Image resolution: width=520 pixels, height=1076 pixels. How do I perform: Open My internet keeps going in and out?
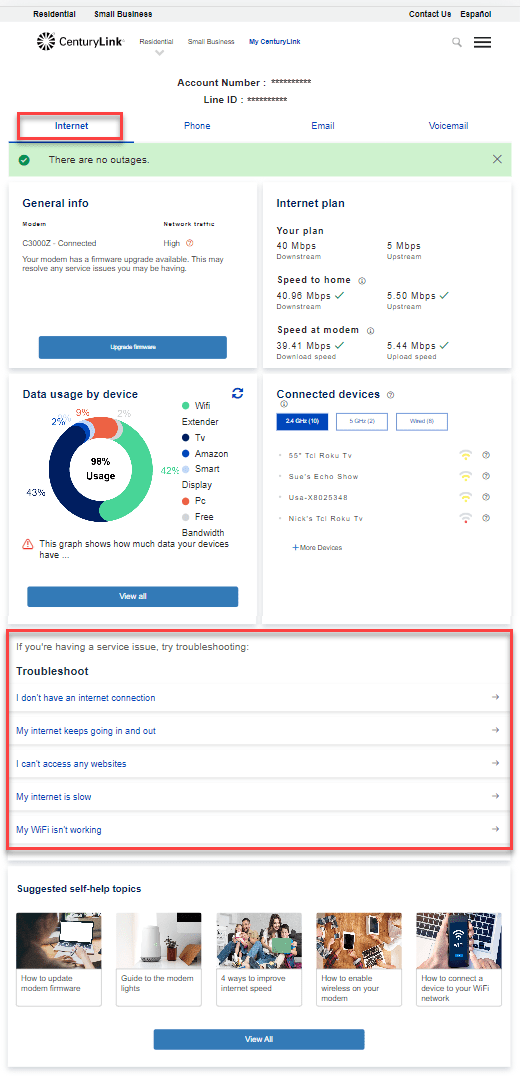[86, 730]
